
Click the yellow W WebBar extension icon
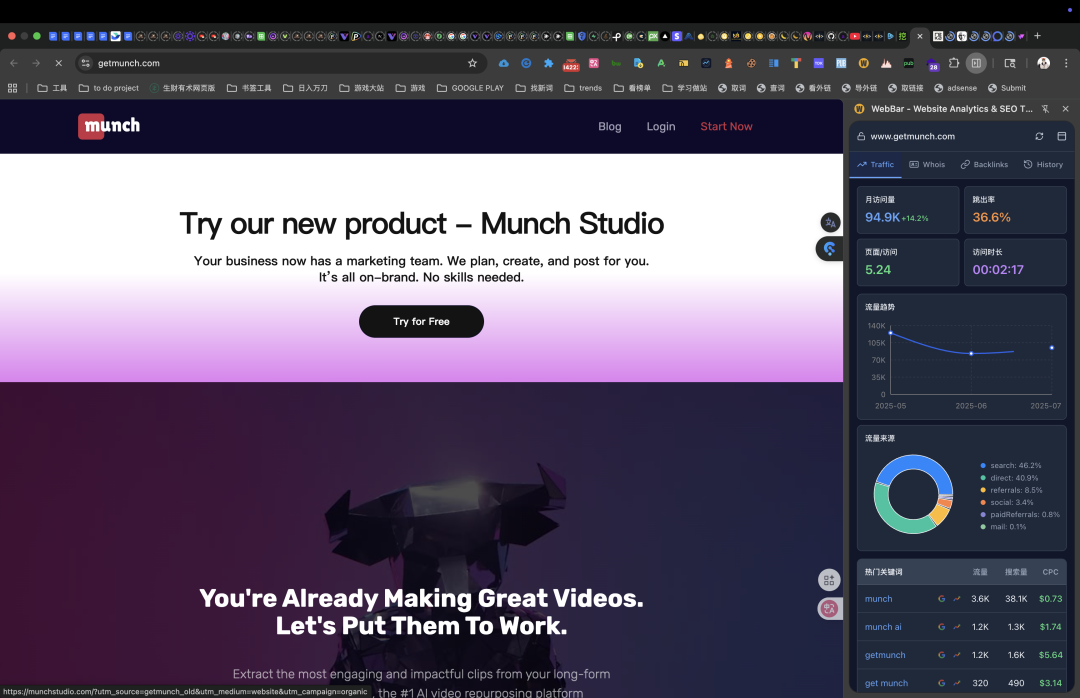tap(863, 63)
